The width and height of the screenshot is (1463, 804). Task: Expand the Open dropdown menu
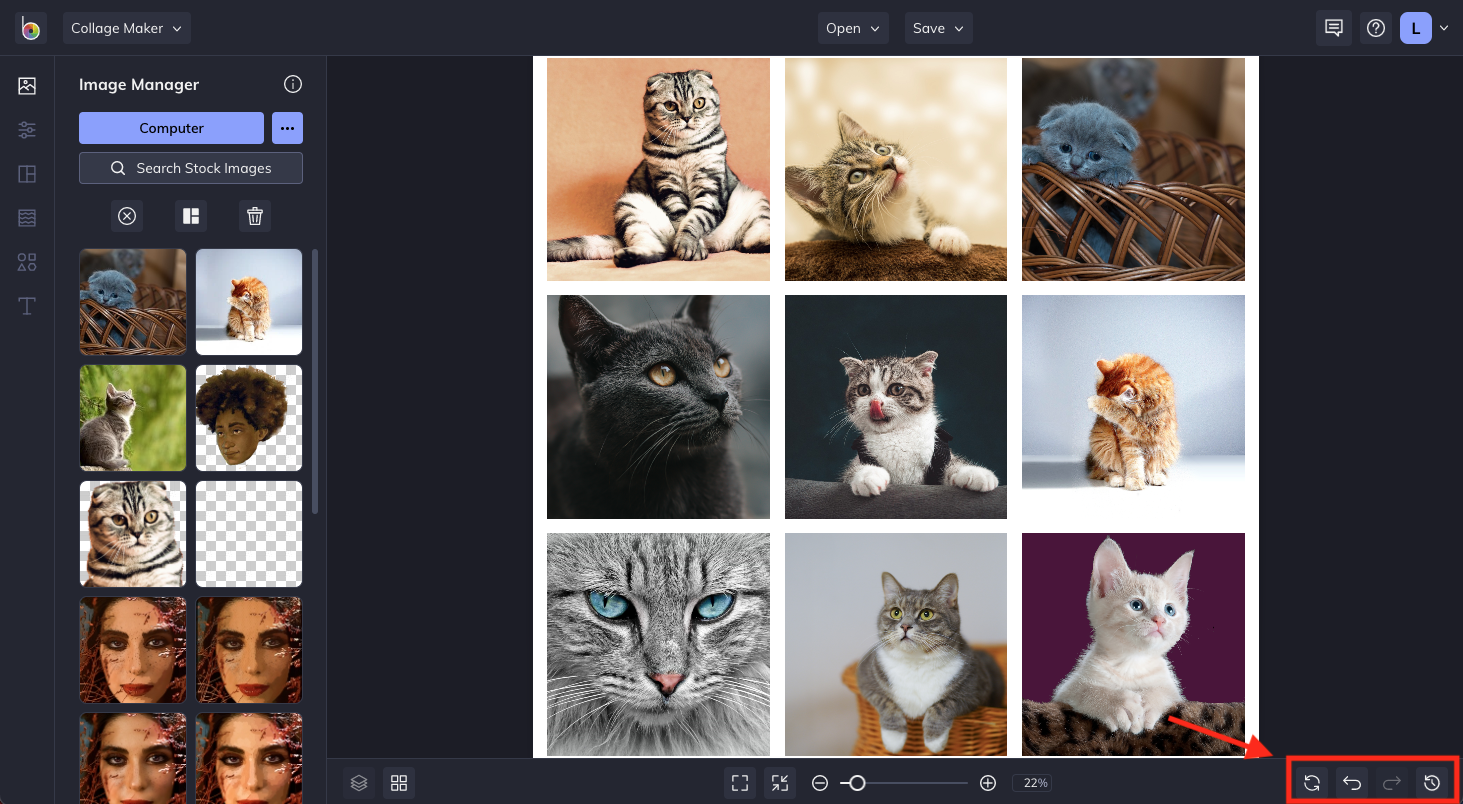(x=852, y=28)
